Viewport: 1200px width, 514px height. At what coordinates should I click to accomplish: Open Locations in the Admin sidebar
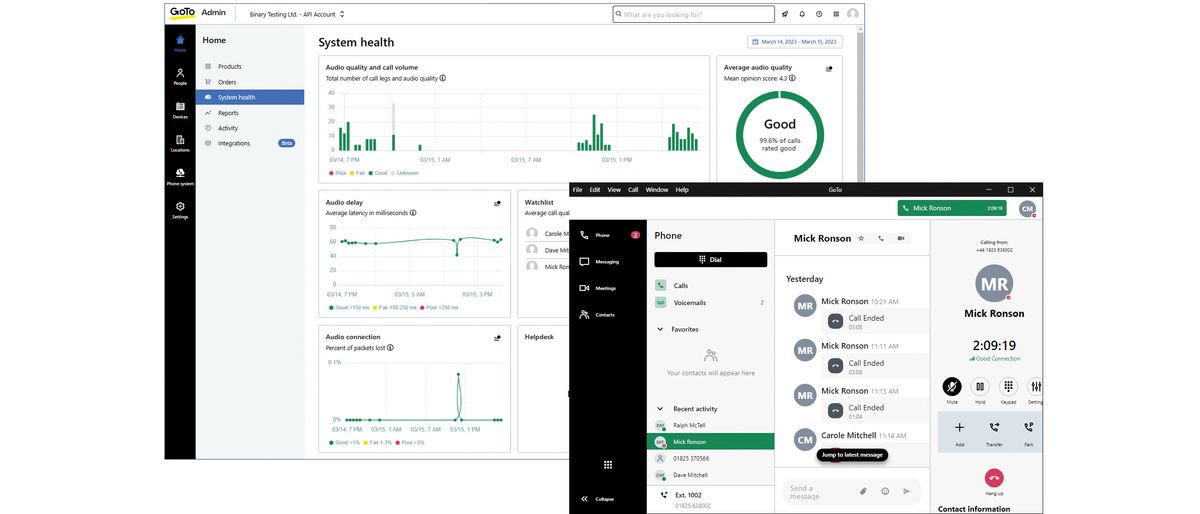click(180, 143)
